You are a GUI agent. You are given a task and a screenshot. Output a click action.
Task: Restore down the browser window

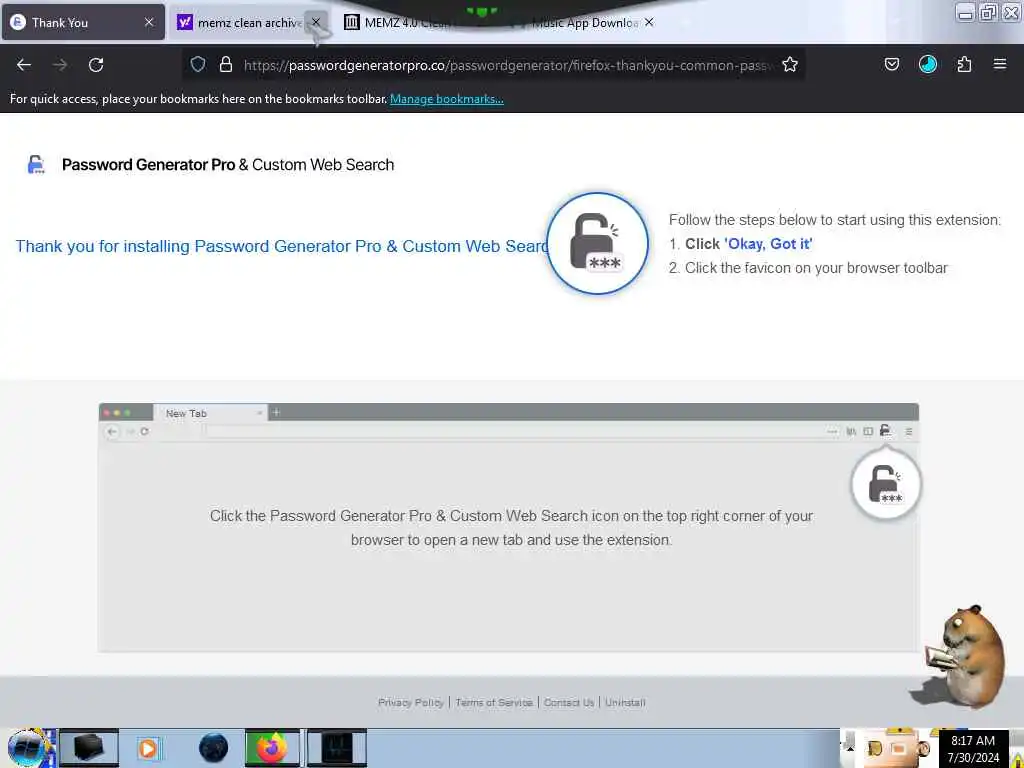click(989, 12)
